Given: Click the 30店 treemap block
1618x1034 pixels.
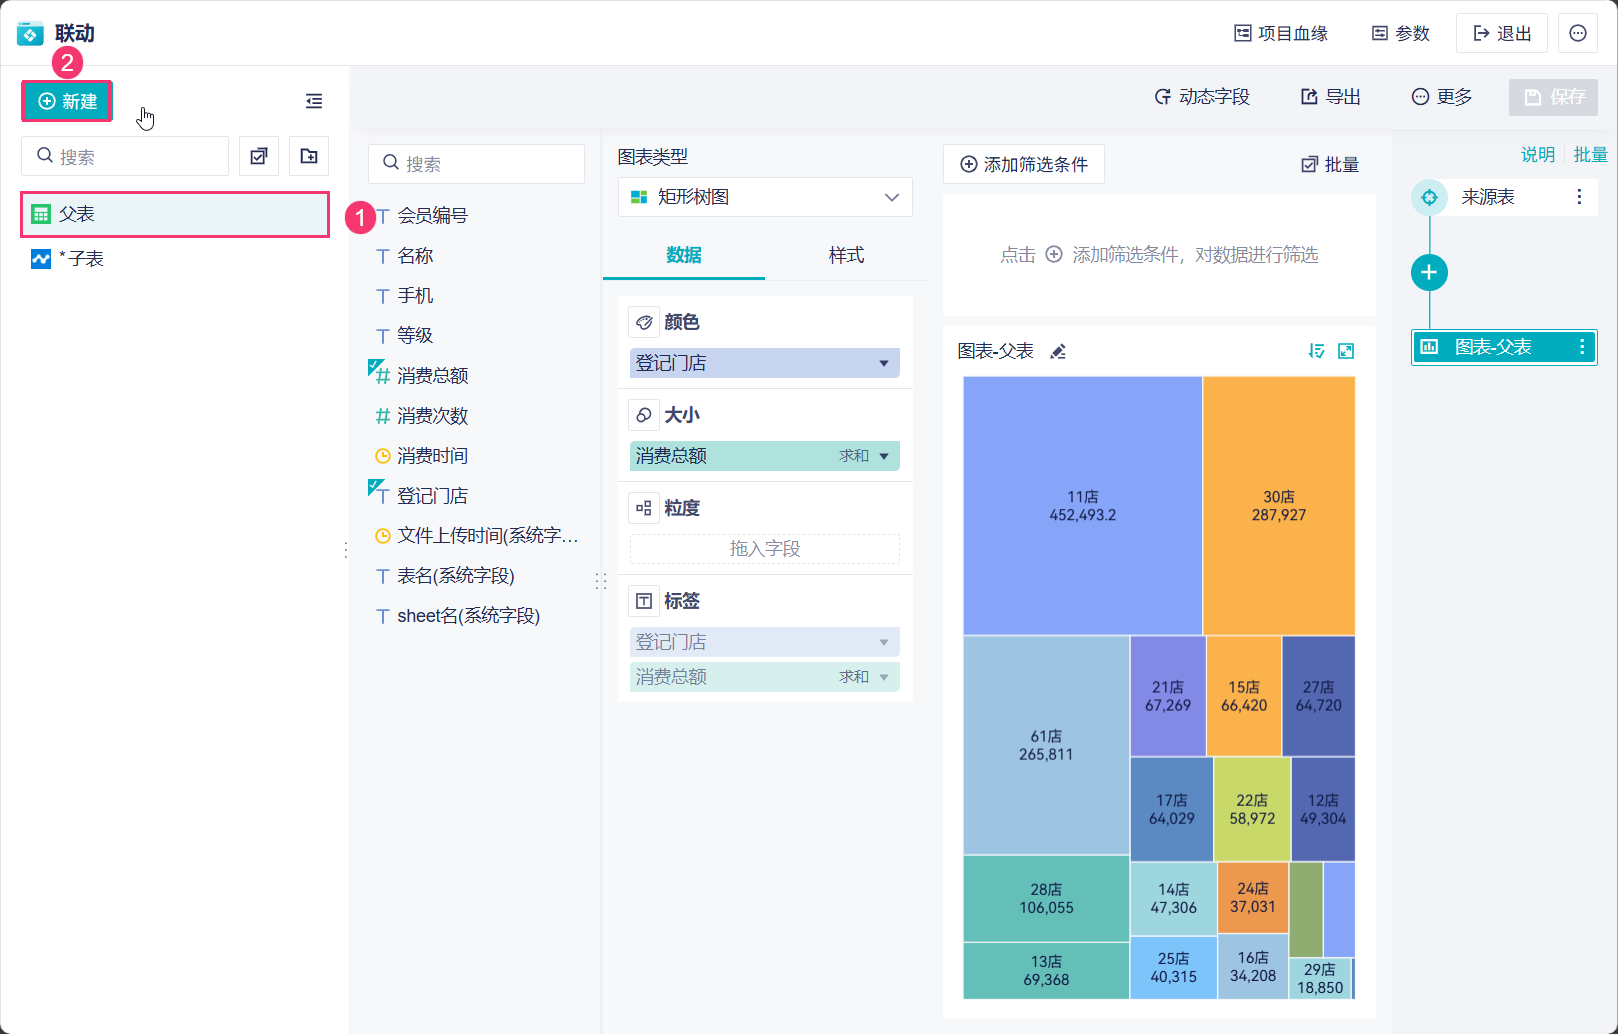Looking at the screenshot, I should pos(1279,506).
